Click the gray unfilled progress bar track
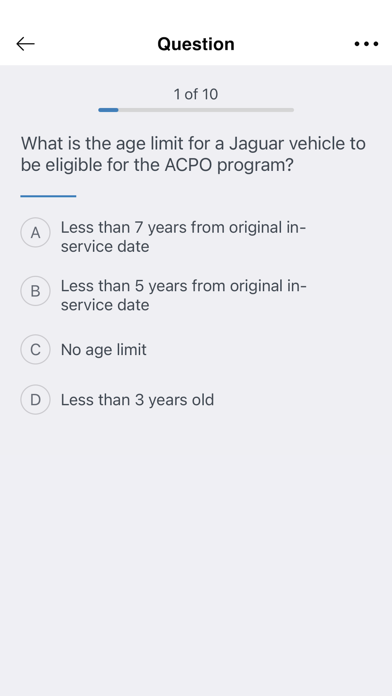The height and width of the screenshot is (696, 392). tap(206, 110)
